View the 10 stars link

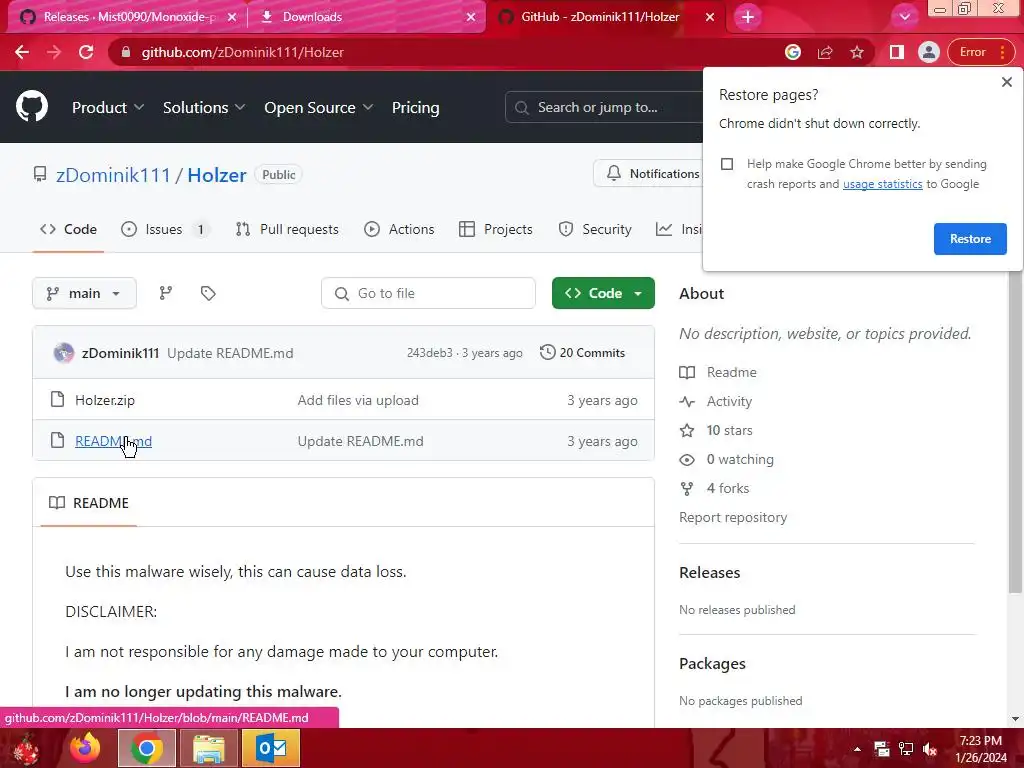click(x=716, y=430)
